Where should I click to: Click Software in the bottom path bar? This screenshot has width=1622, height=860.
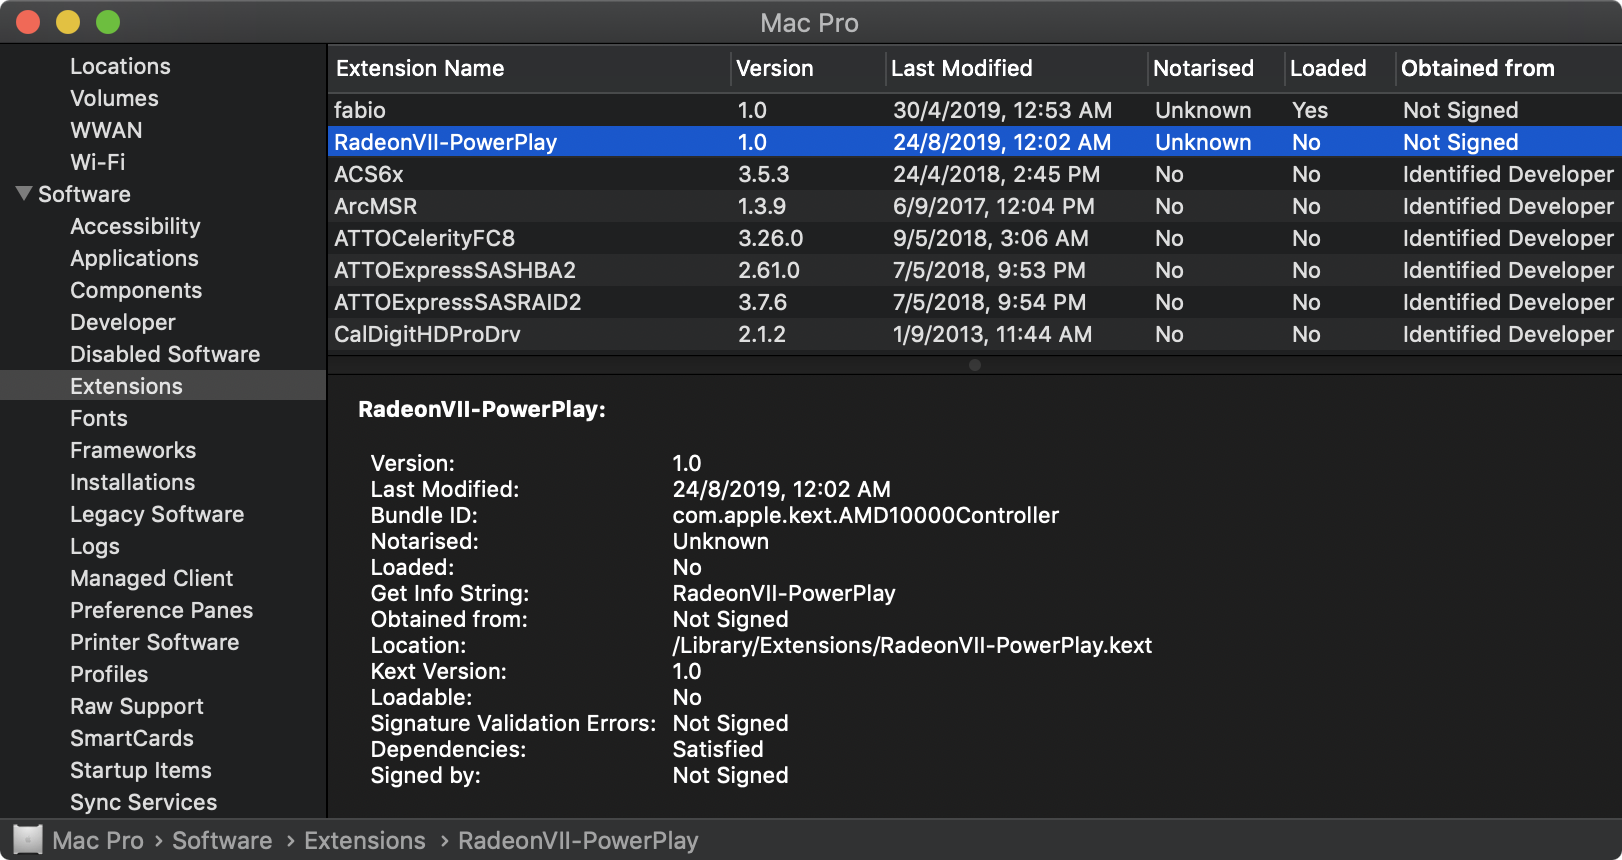(222, 840)
